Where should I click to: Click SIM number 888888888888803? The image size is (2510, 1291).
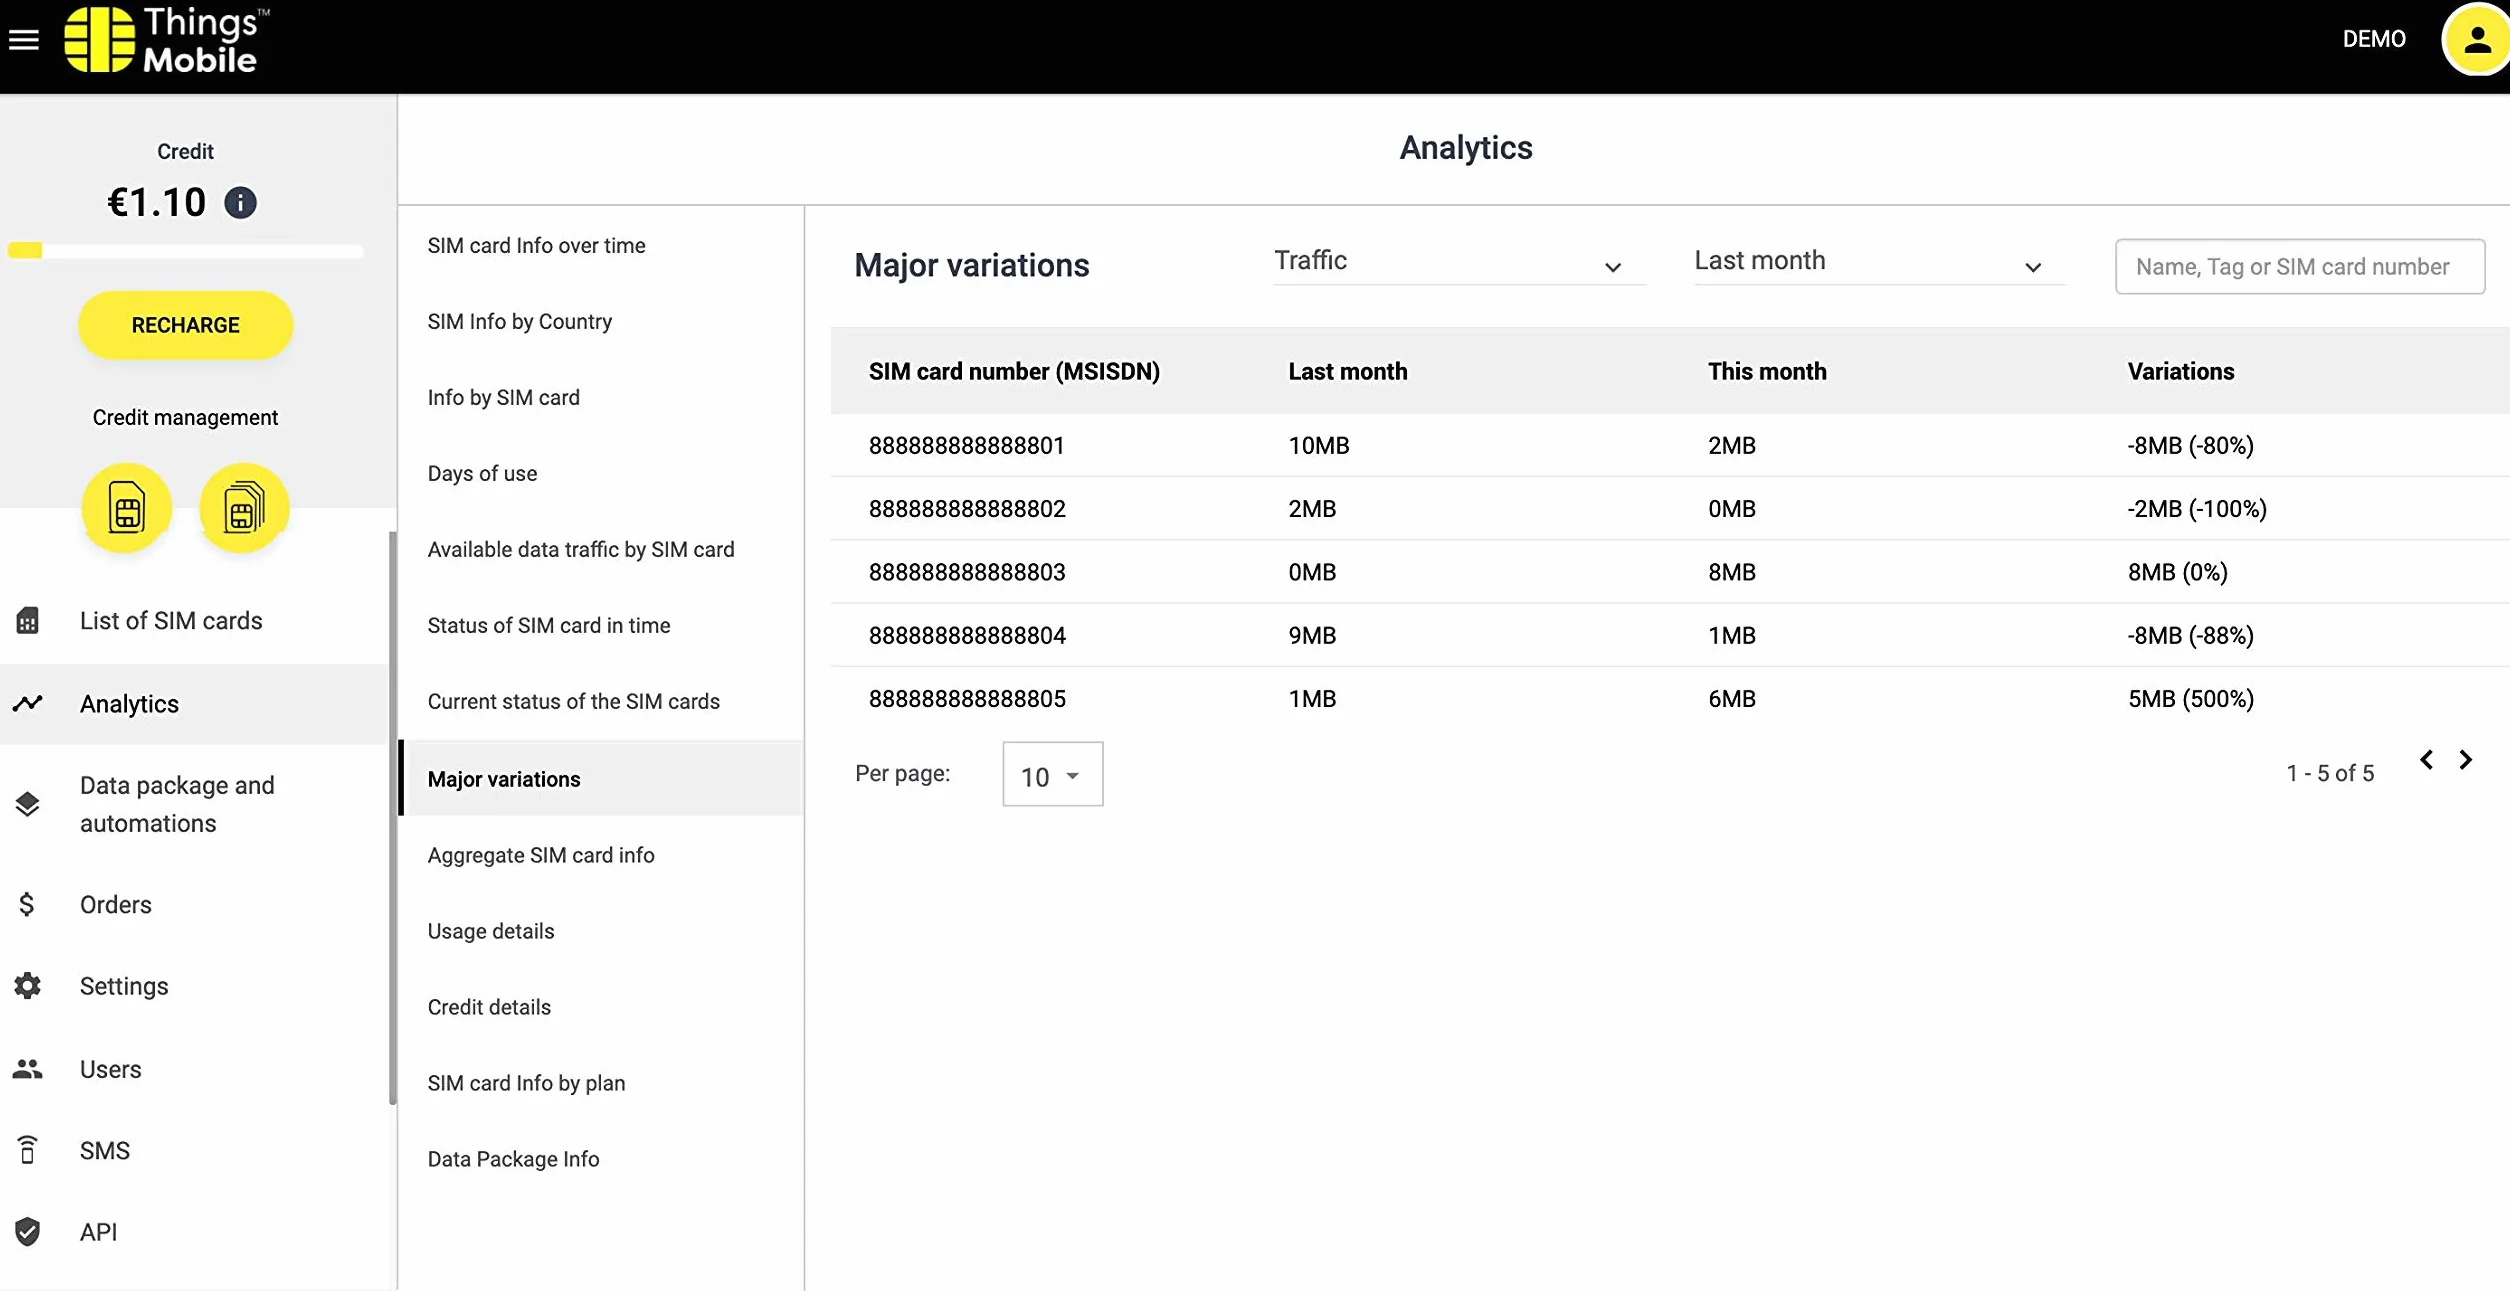point(967,572)
